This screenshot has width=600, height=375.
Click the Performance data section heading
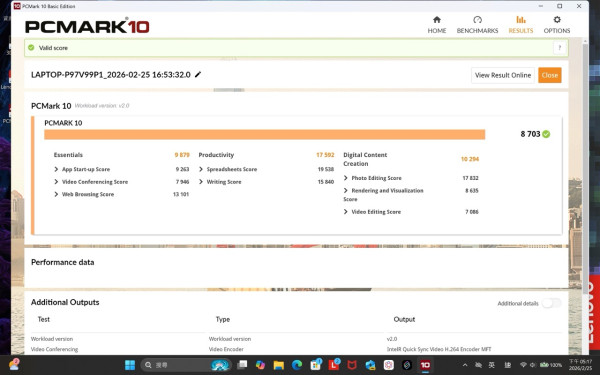(62, 262)
